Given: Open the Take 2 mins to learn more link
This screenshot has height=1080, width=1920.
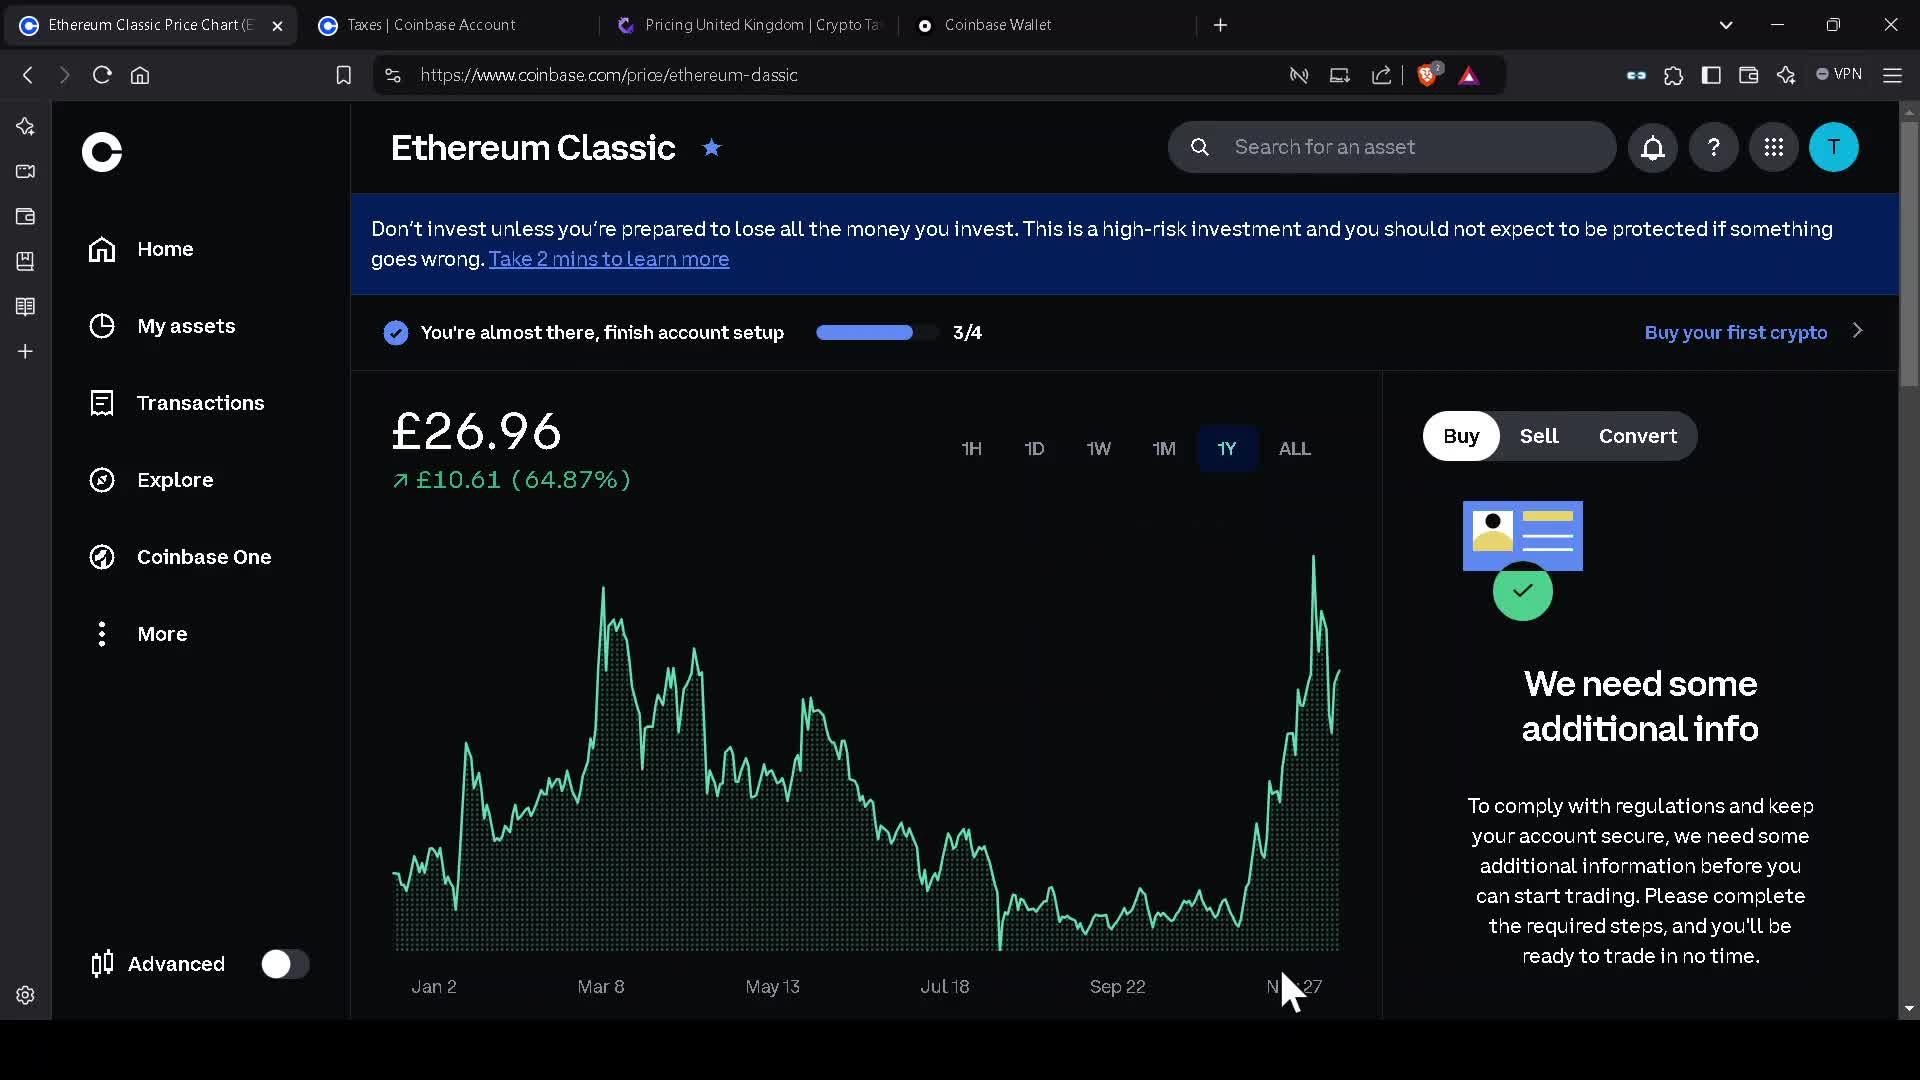Looking at the screenshot, I should coord(609,259).
